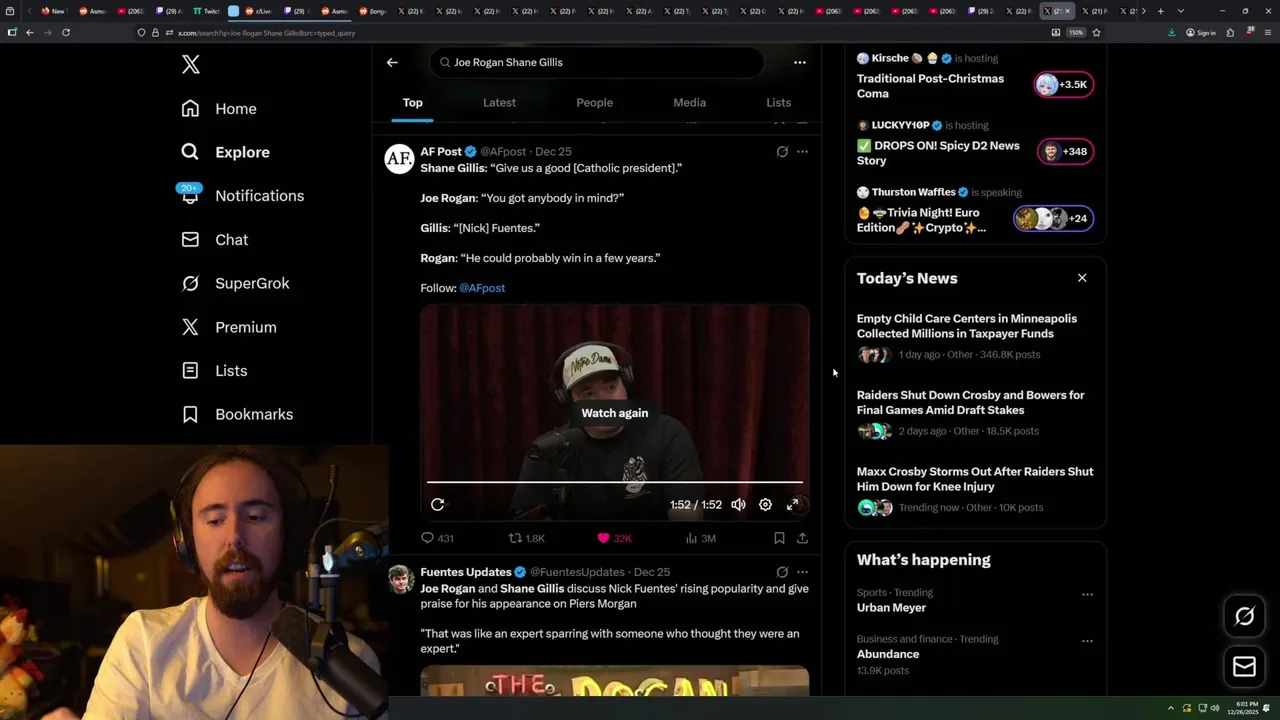Click the X logo in the sidebar

[x=191, y=65]
